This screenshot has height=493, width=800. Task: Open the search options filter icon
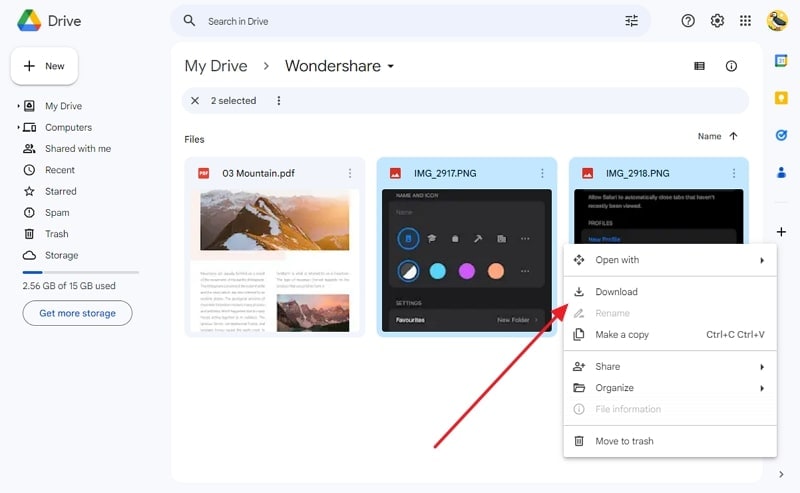click(x=631, y=21)
